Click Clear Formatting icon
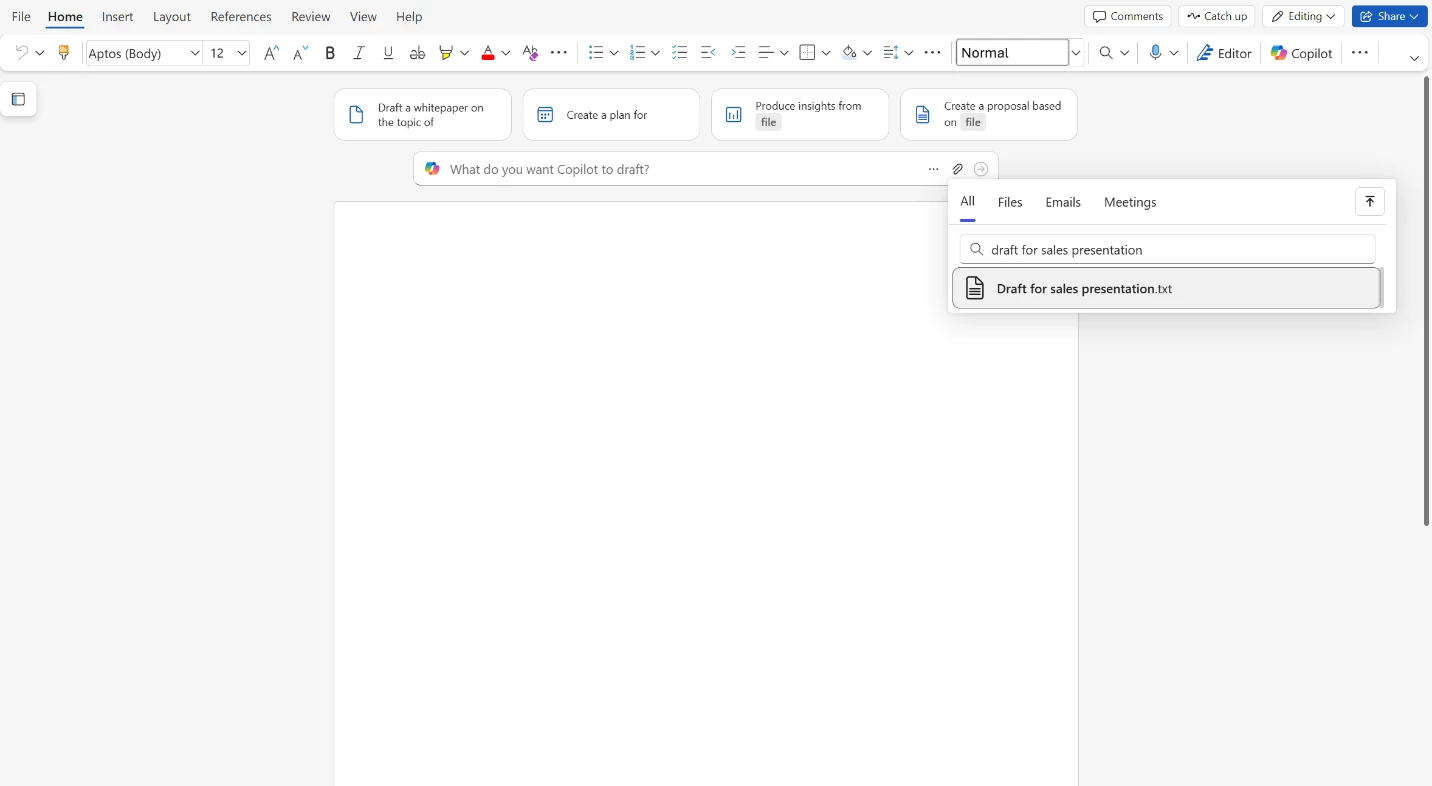 coord(530,53)
